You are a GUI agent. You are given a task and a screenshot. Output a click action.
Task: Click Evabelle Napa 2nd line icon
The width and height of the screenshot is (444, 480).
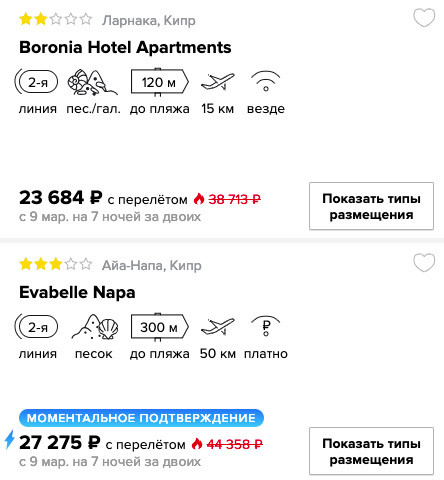coord(36,327)
